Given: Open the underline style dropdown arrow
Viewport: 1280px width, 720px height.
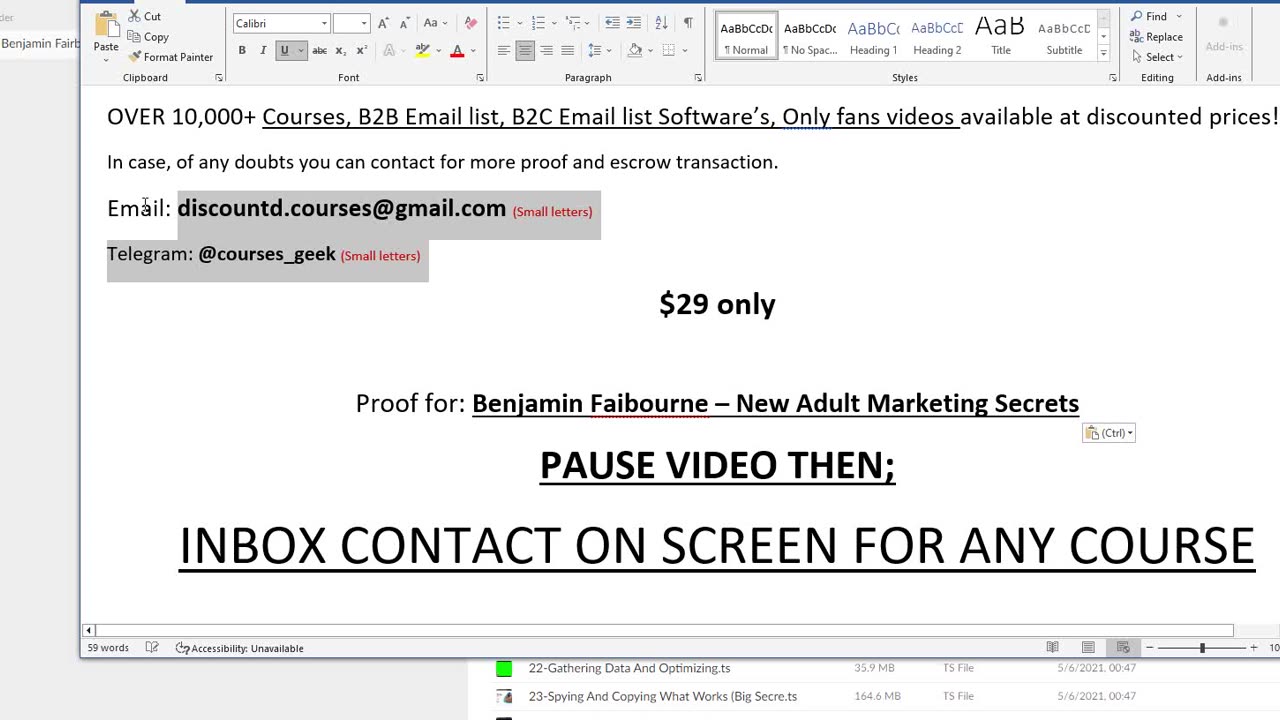Looking at the screenshot, I should [300, 50].
